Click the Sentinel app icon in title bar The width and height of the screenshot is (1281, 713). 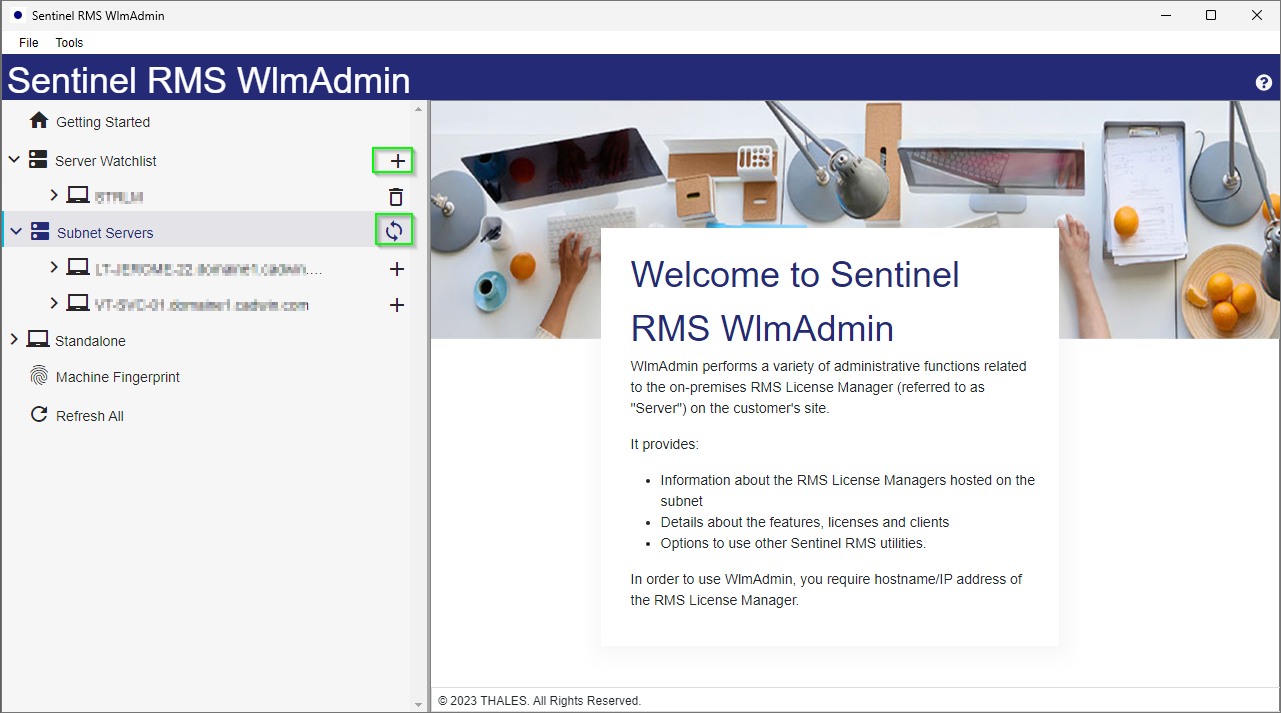click(x=18, y=16)
